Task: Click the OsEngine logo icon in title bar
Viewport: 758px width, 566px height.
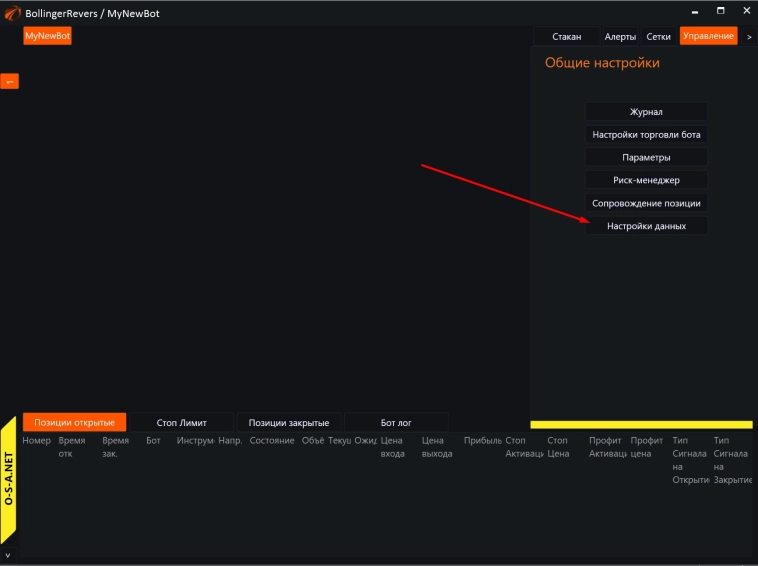Action: pos(11,12)
